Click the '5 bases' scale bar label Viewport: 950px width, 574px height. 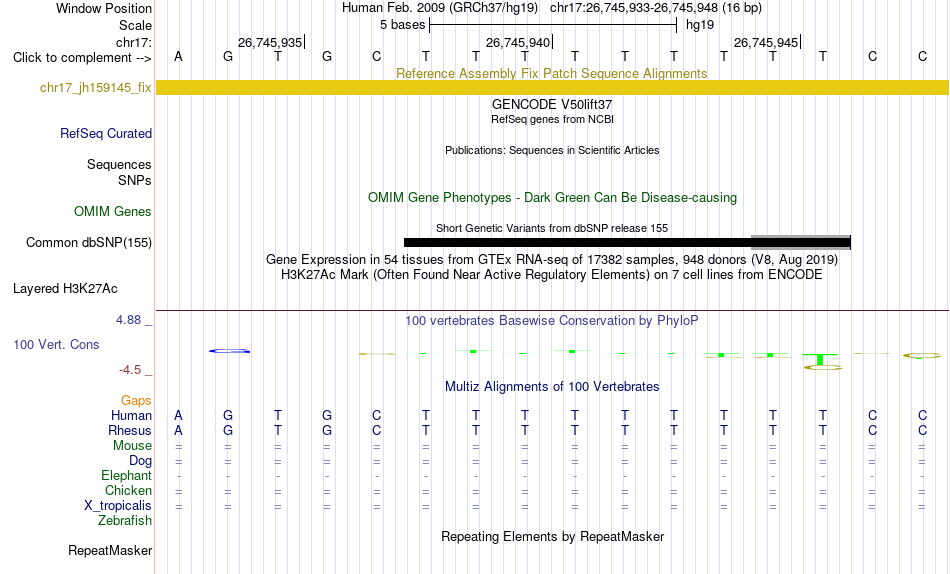pos(402,25)
